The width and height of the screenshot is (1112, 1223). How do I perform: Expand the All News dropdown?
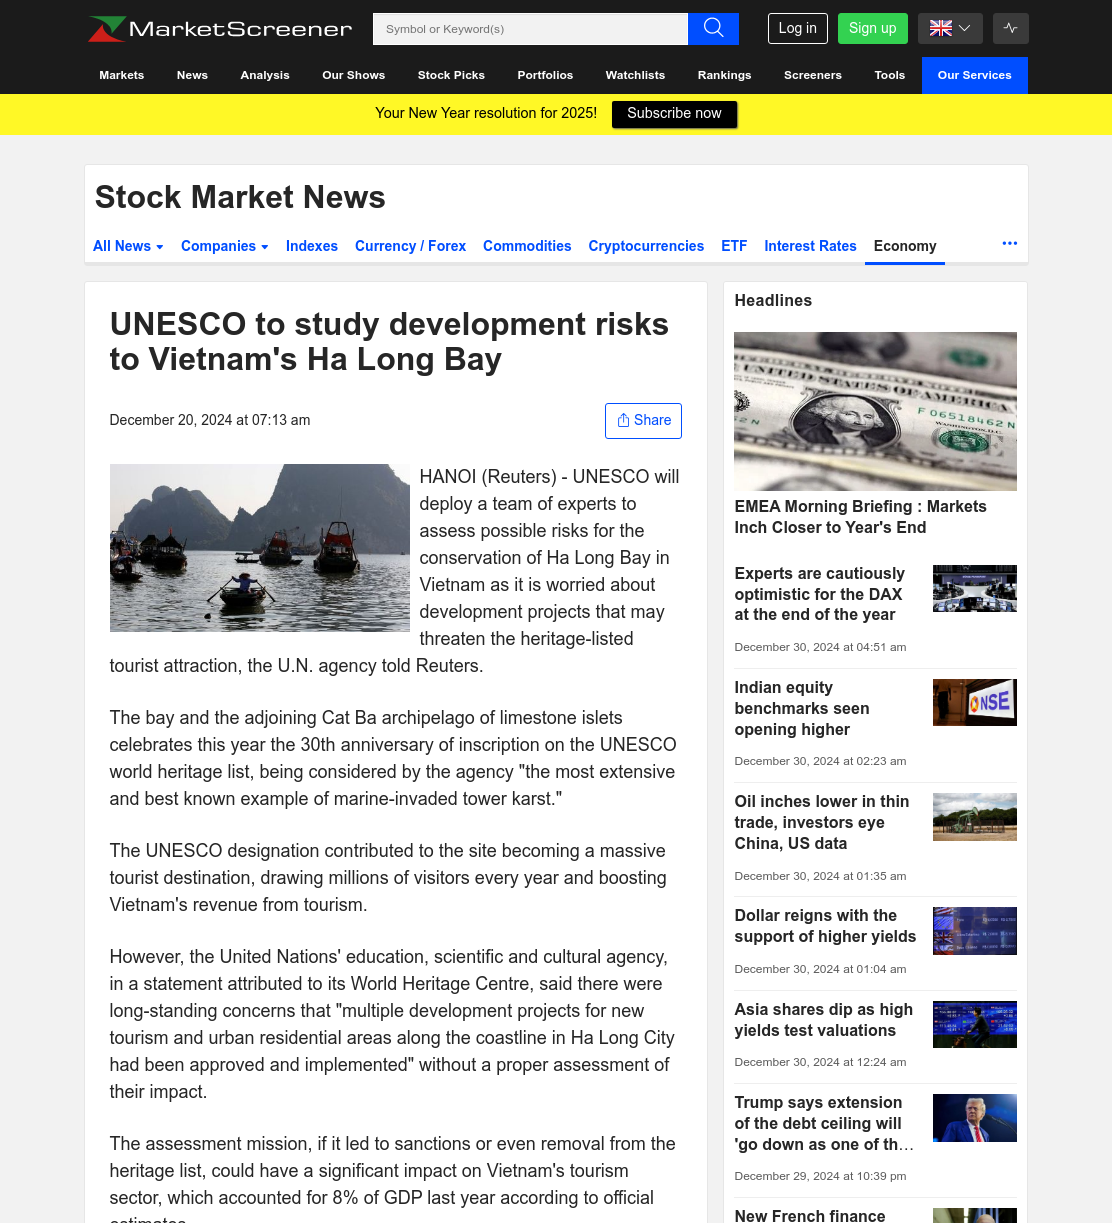pos(128,246)
